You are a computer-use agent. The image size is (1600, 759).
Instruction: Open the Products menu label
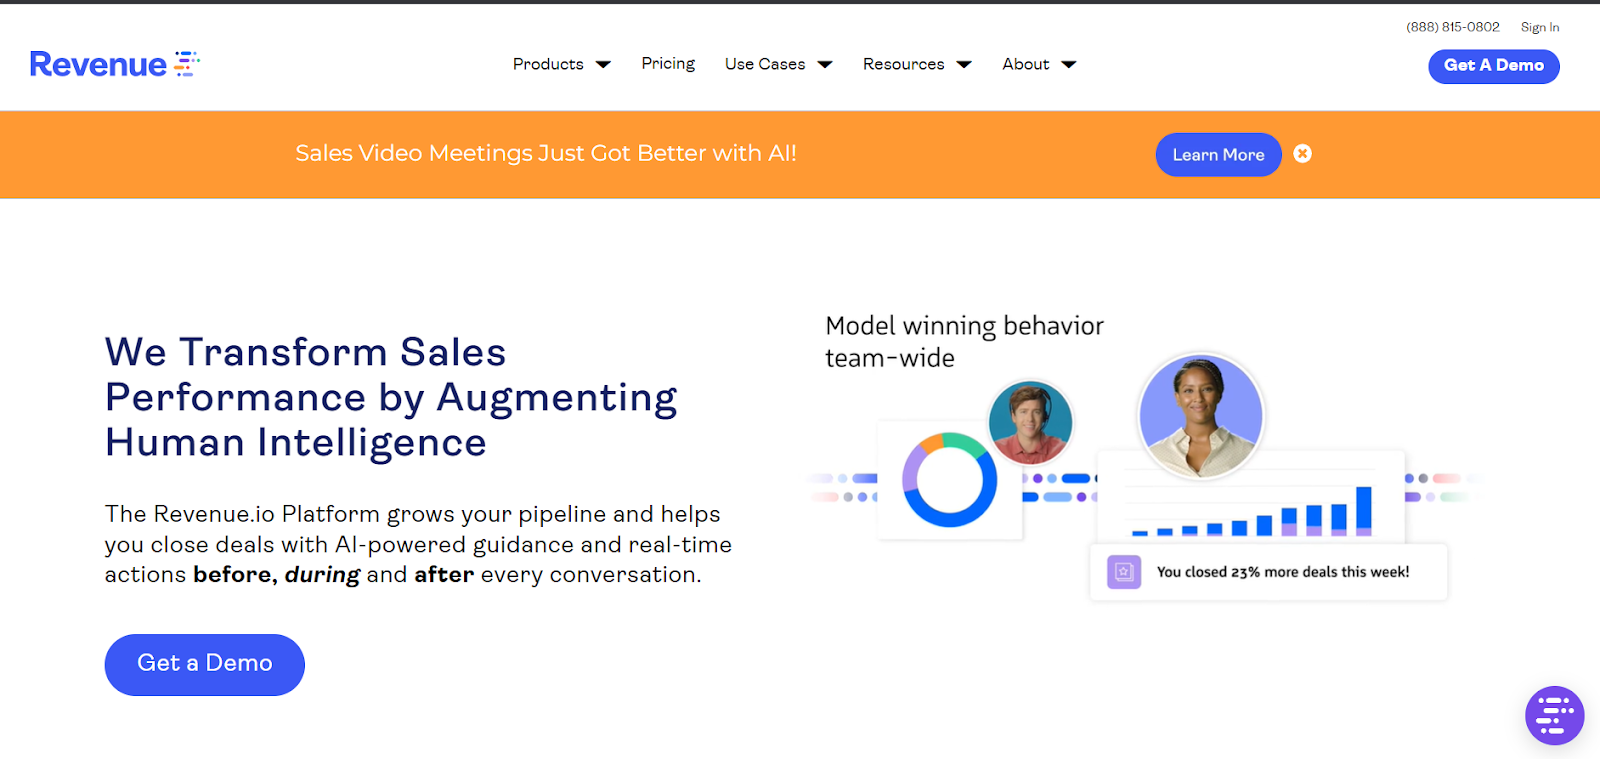click(x=548, y=64)
